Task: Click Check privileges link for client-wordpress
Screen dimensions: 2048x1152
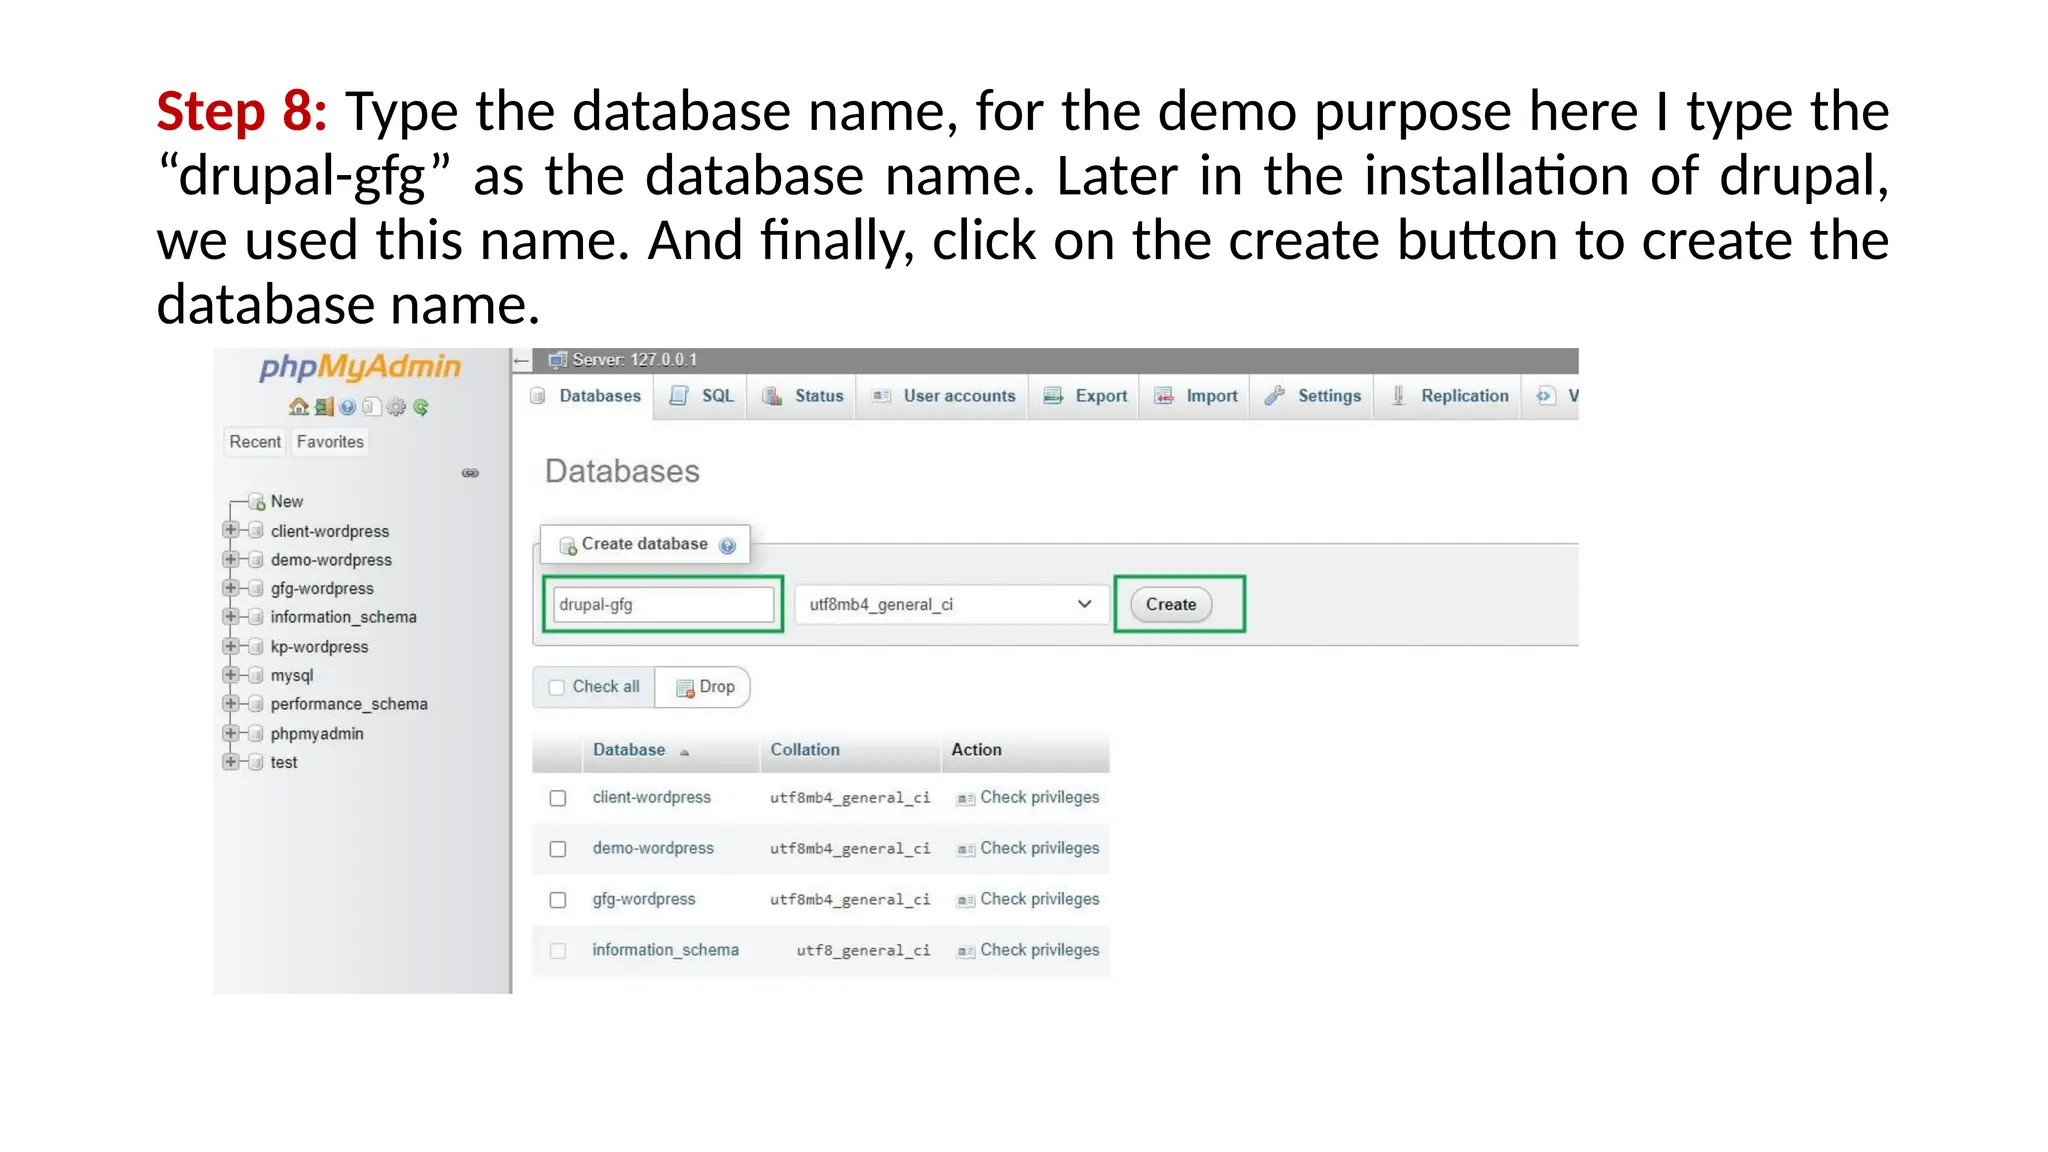Action: [x=1039, y=797]
